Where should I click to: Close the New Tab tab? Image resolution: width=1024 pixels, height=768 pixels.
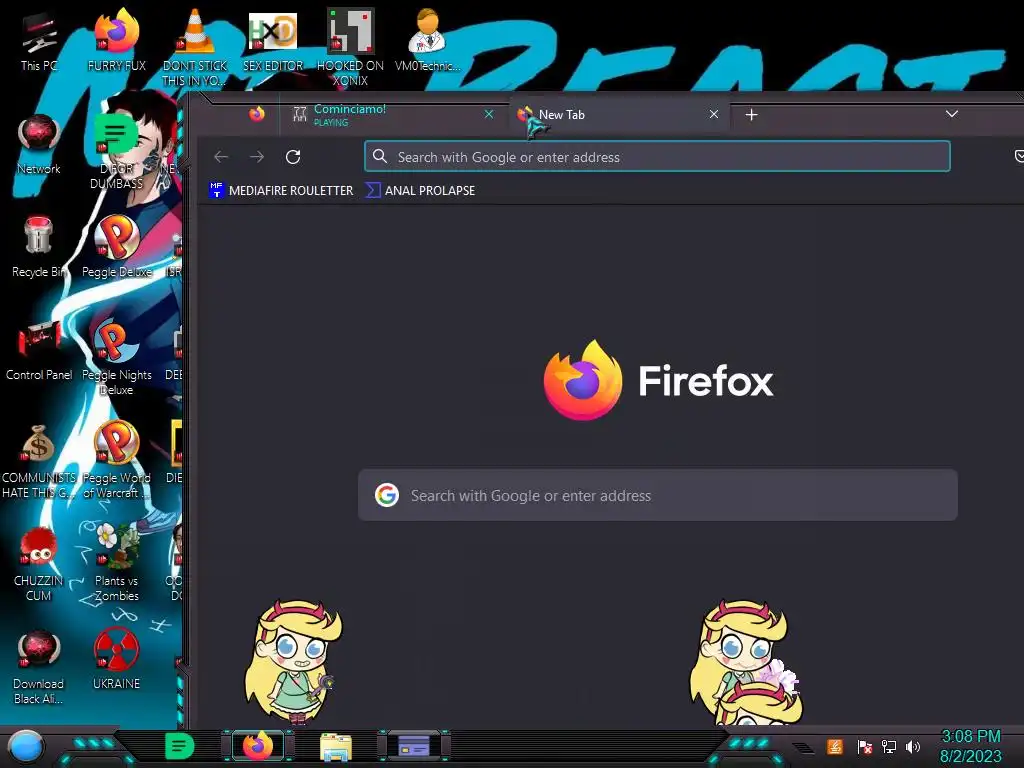714,114
